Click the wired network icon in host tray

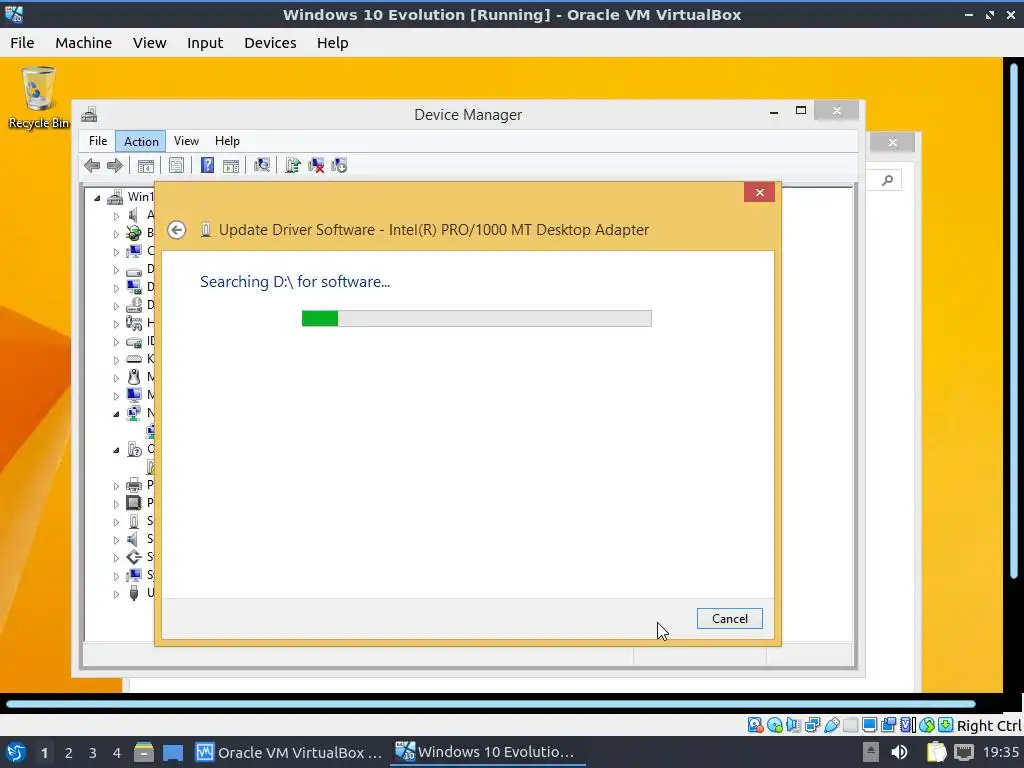[x=964, y=752]
